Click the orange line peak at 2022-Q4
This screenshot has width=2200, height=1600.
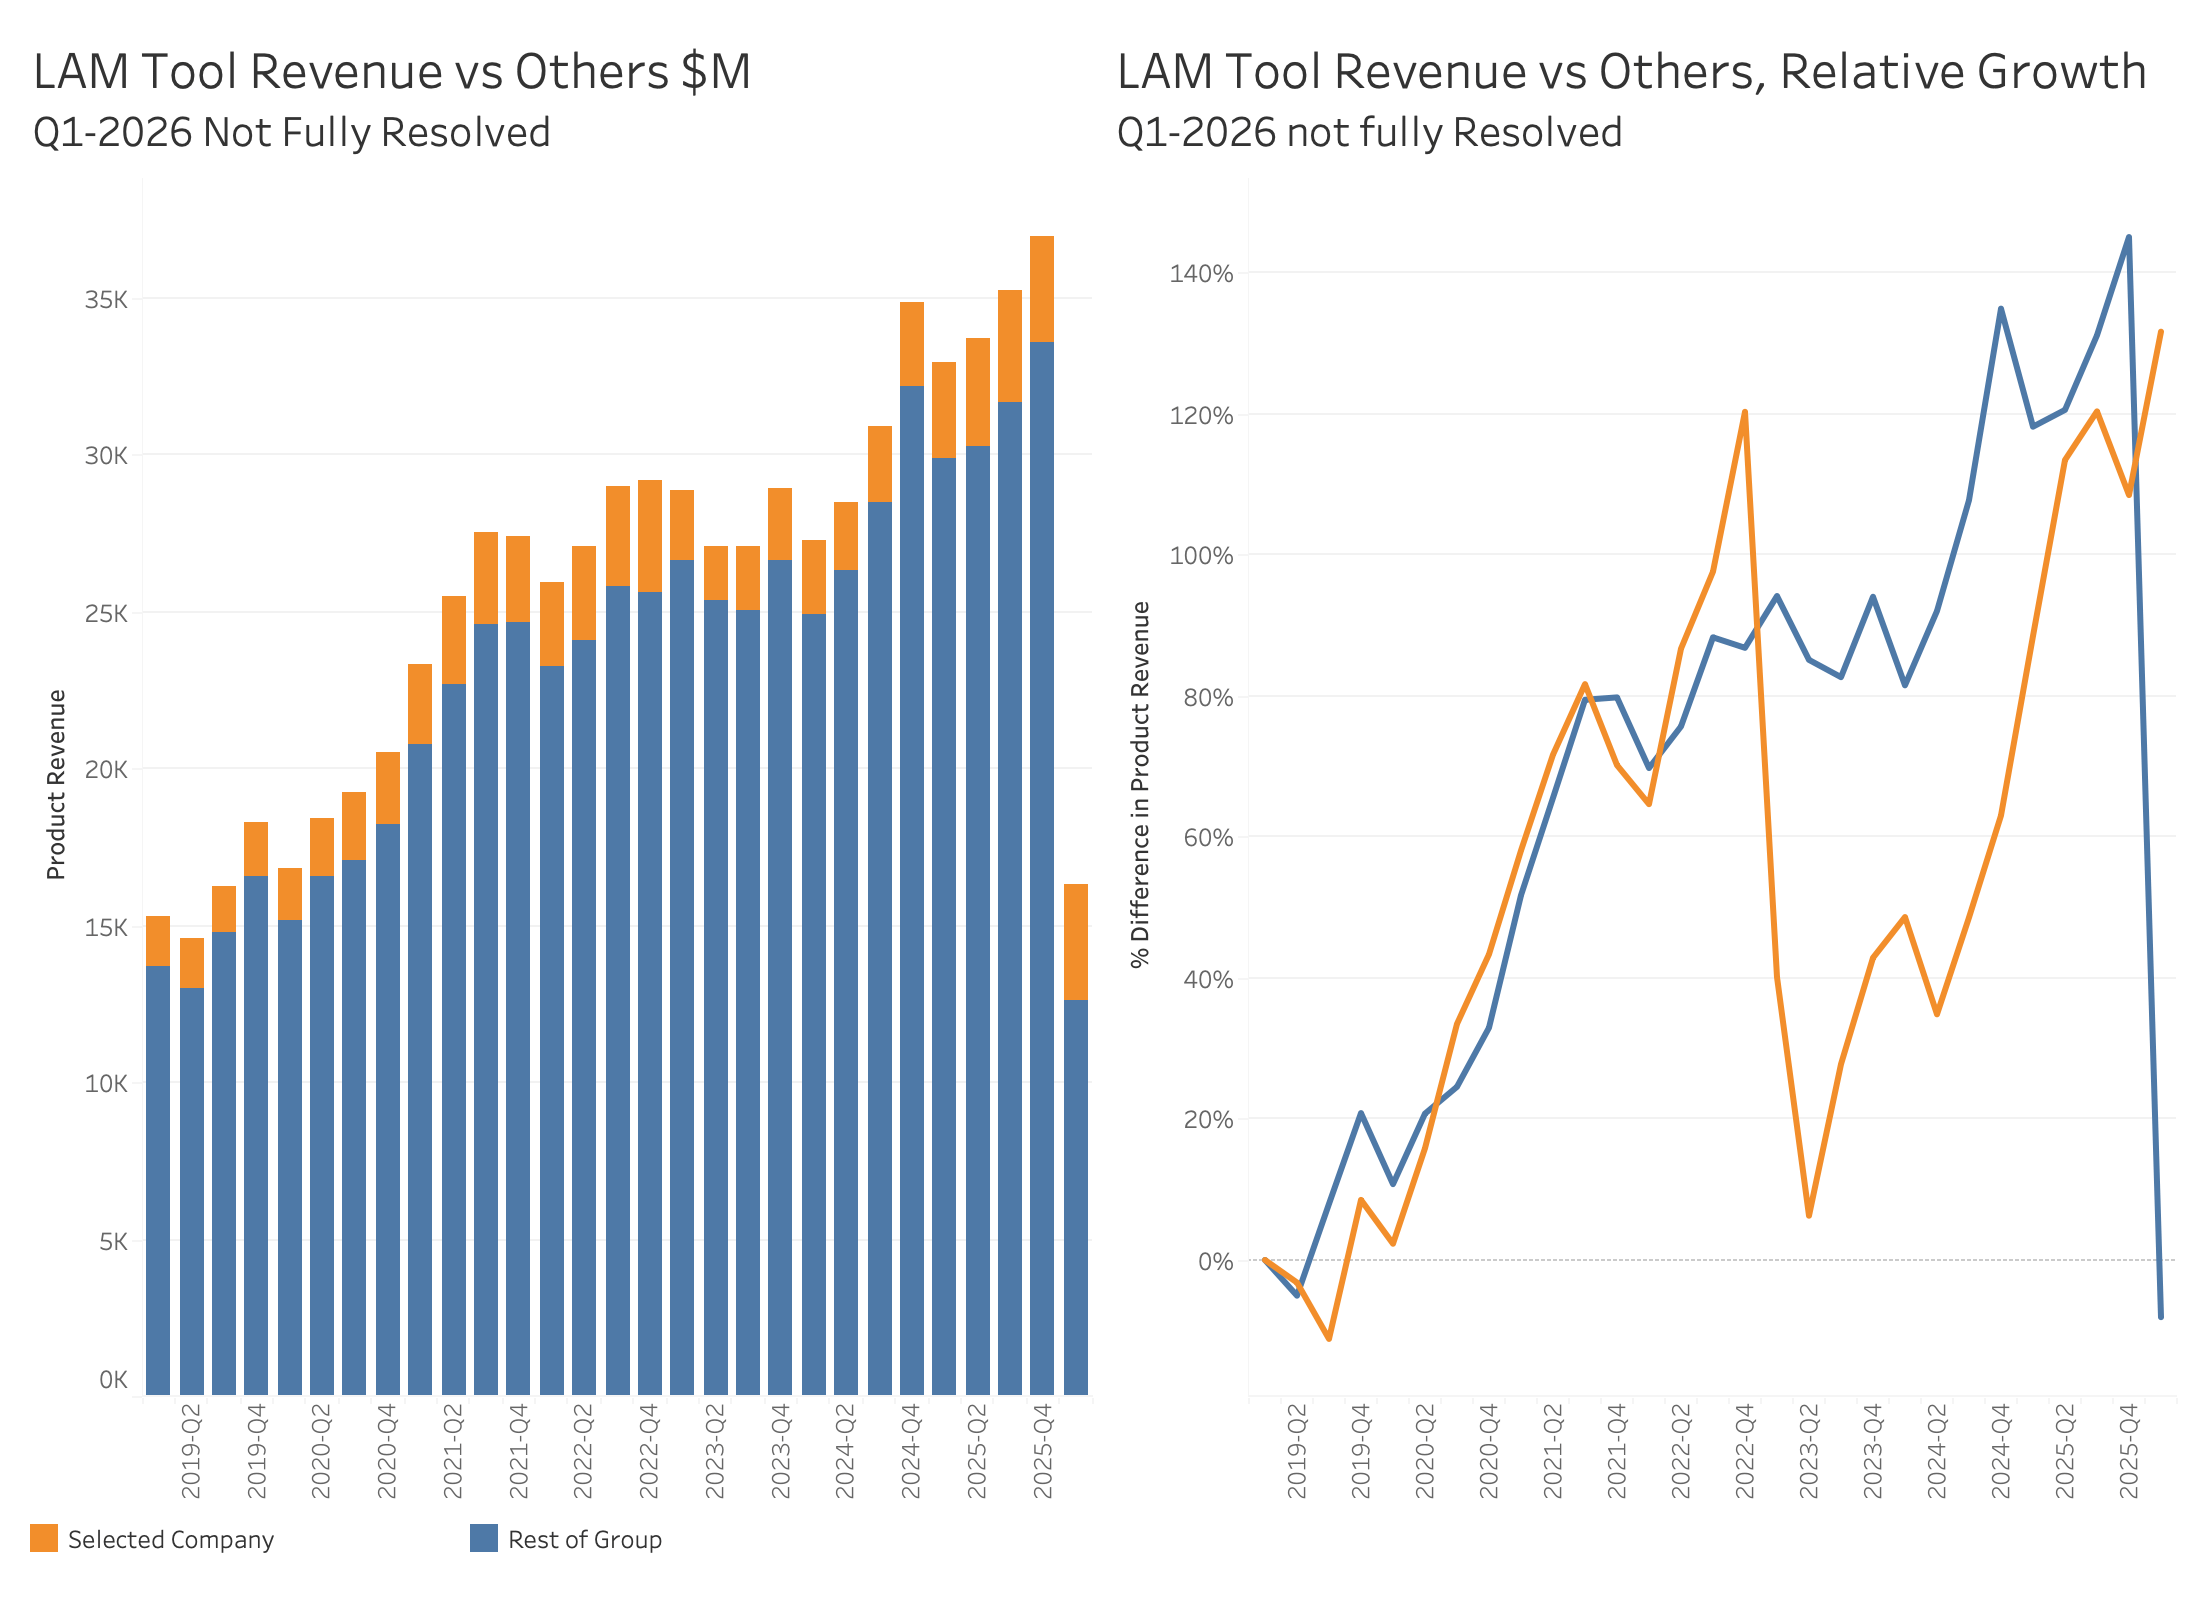(x=1745, y=412)
